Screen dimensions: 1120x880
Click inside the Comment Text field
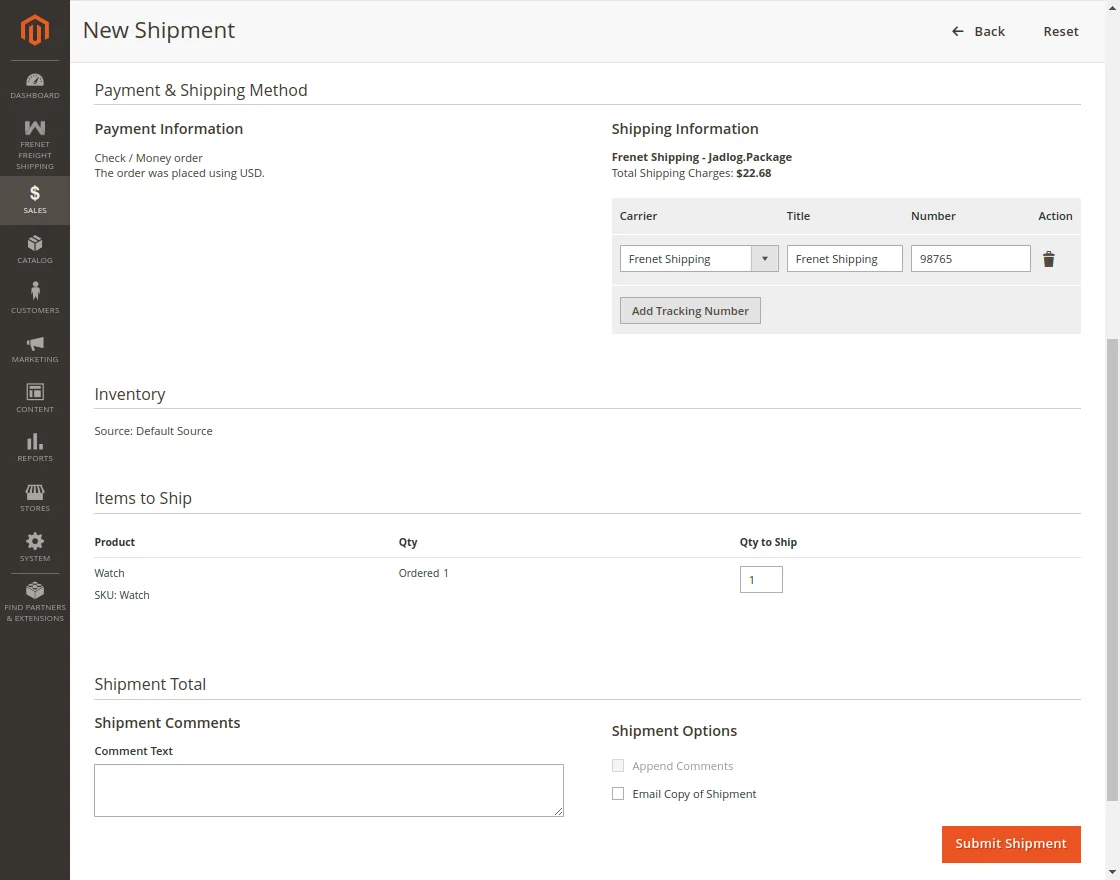tap(329, 790)
